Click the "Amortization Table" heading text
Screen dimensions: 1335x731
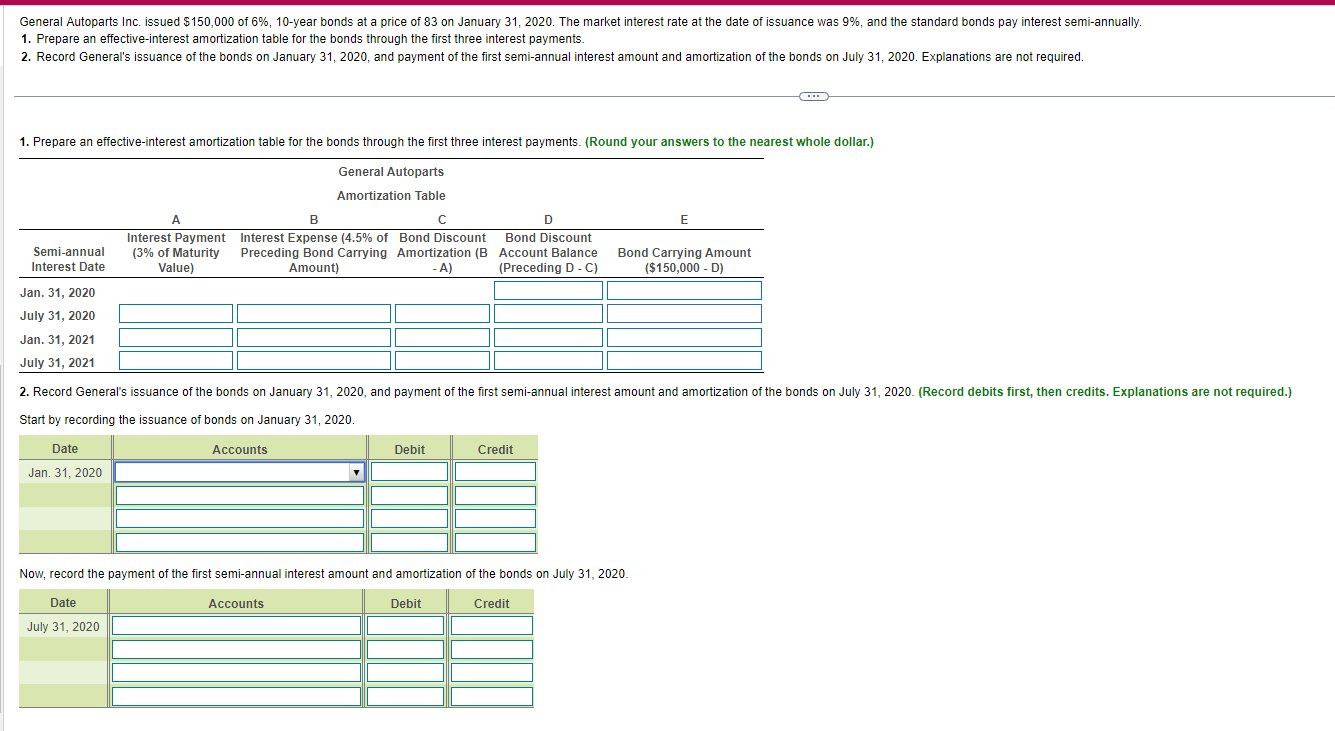pyautogui.click(x=391, y=196)
